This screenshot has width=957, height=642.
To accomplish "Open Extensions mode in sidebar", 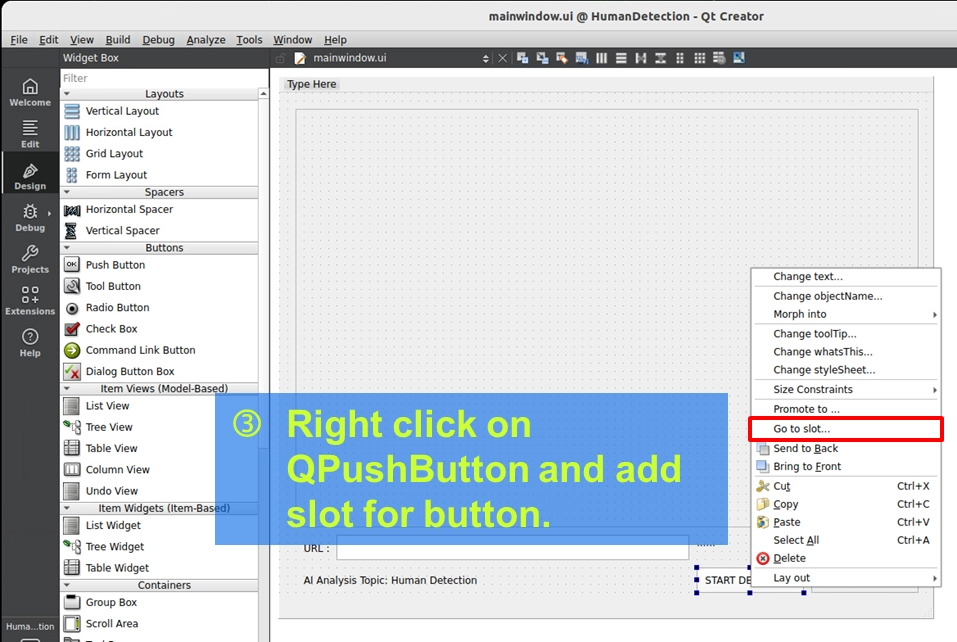I will 30,301.
